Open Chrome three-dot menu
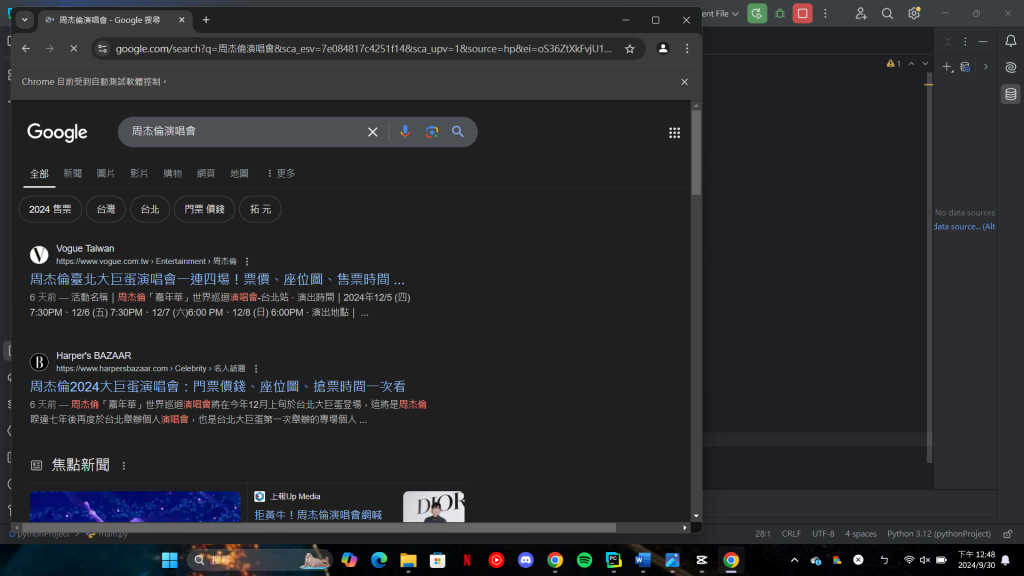 point(687,48)
